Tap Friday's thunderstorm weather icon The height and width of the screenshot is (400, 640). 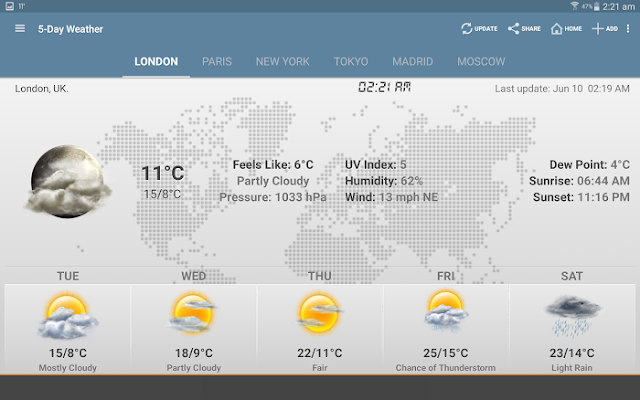[x=446, y=311]
